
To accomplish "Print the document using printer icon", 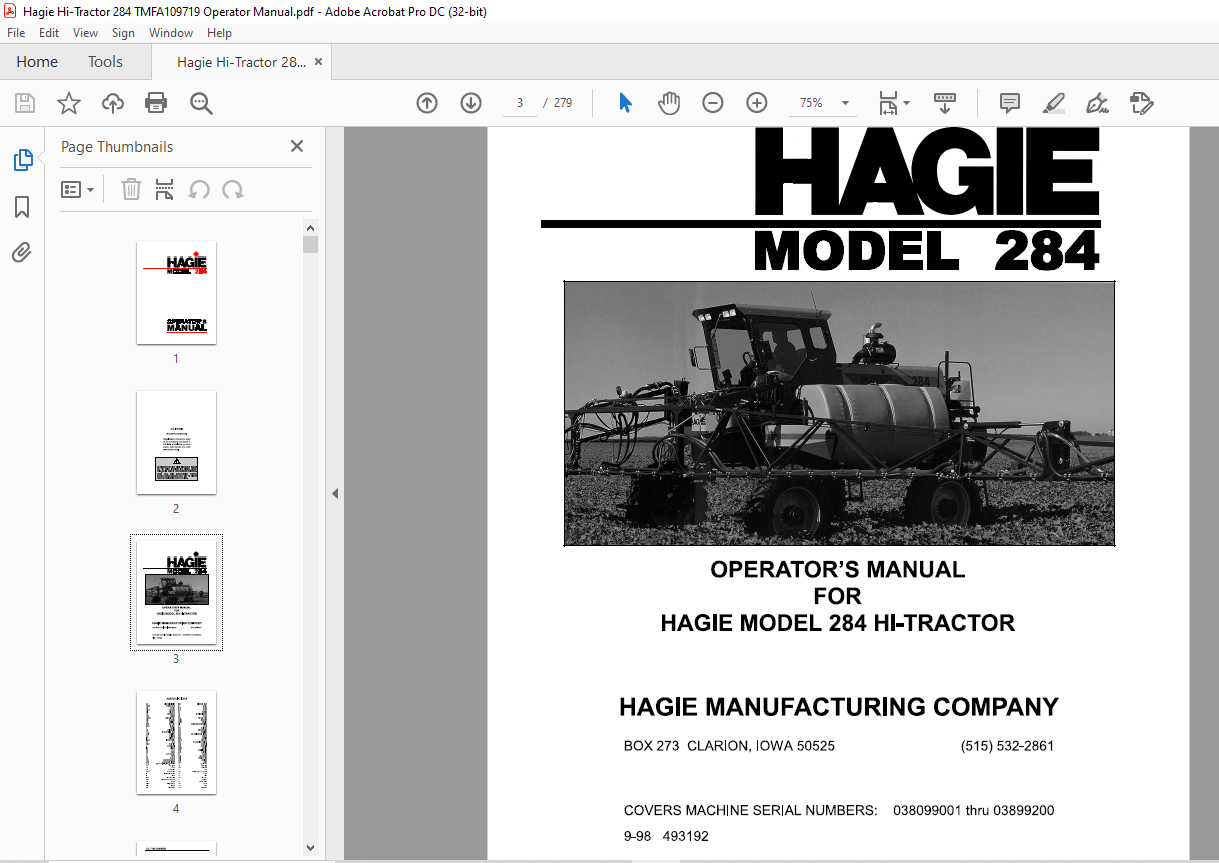I will pyautogui.click(x=156, y=103).
